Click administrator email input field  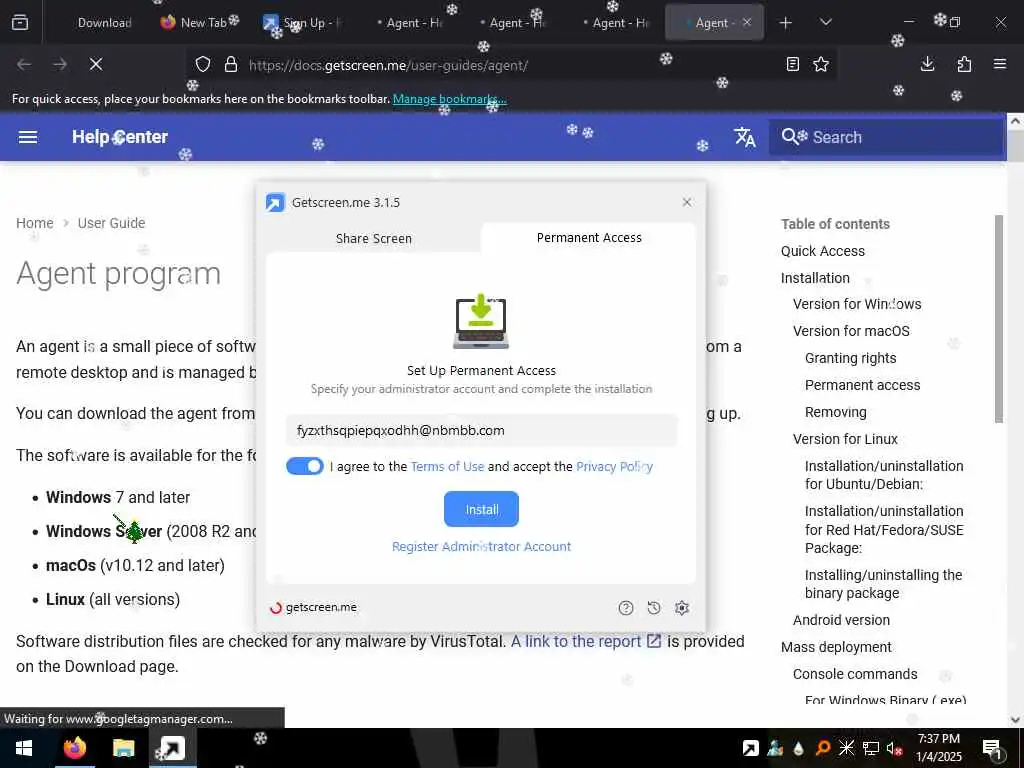point(481,430)
